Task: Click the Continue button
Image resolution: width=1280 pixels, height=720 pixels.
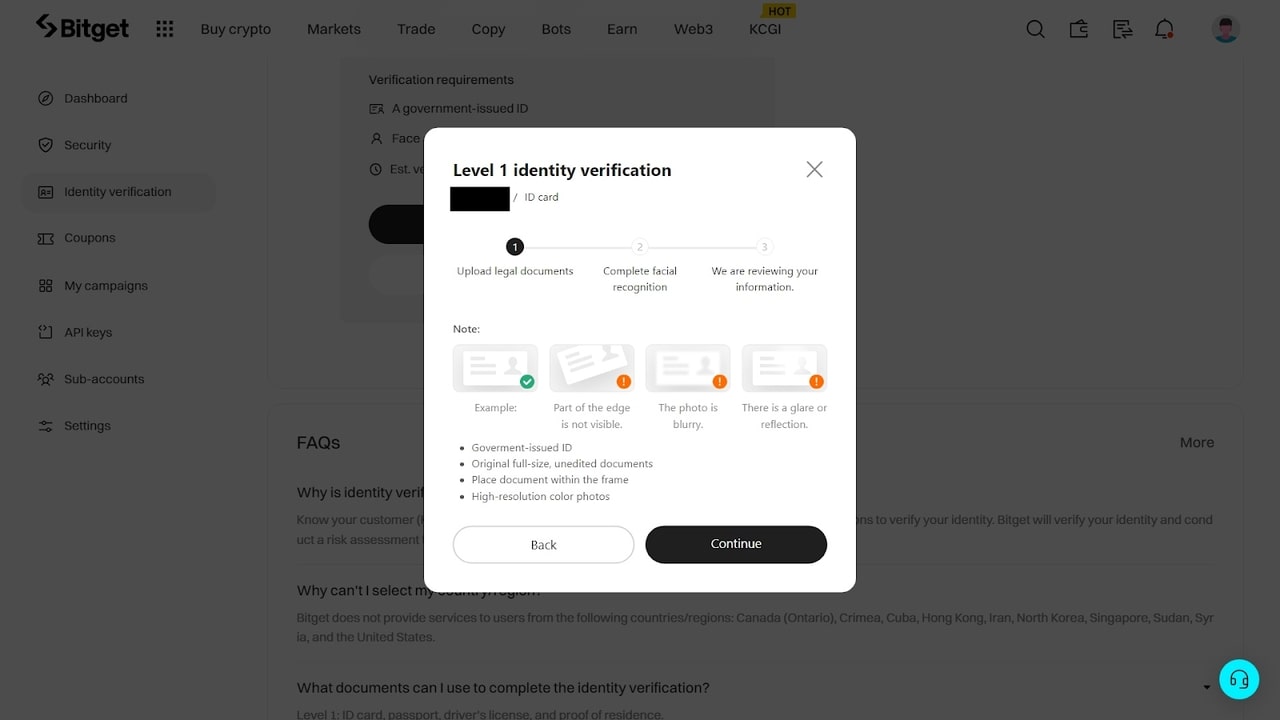Action: point(736,544)
